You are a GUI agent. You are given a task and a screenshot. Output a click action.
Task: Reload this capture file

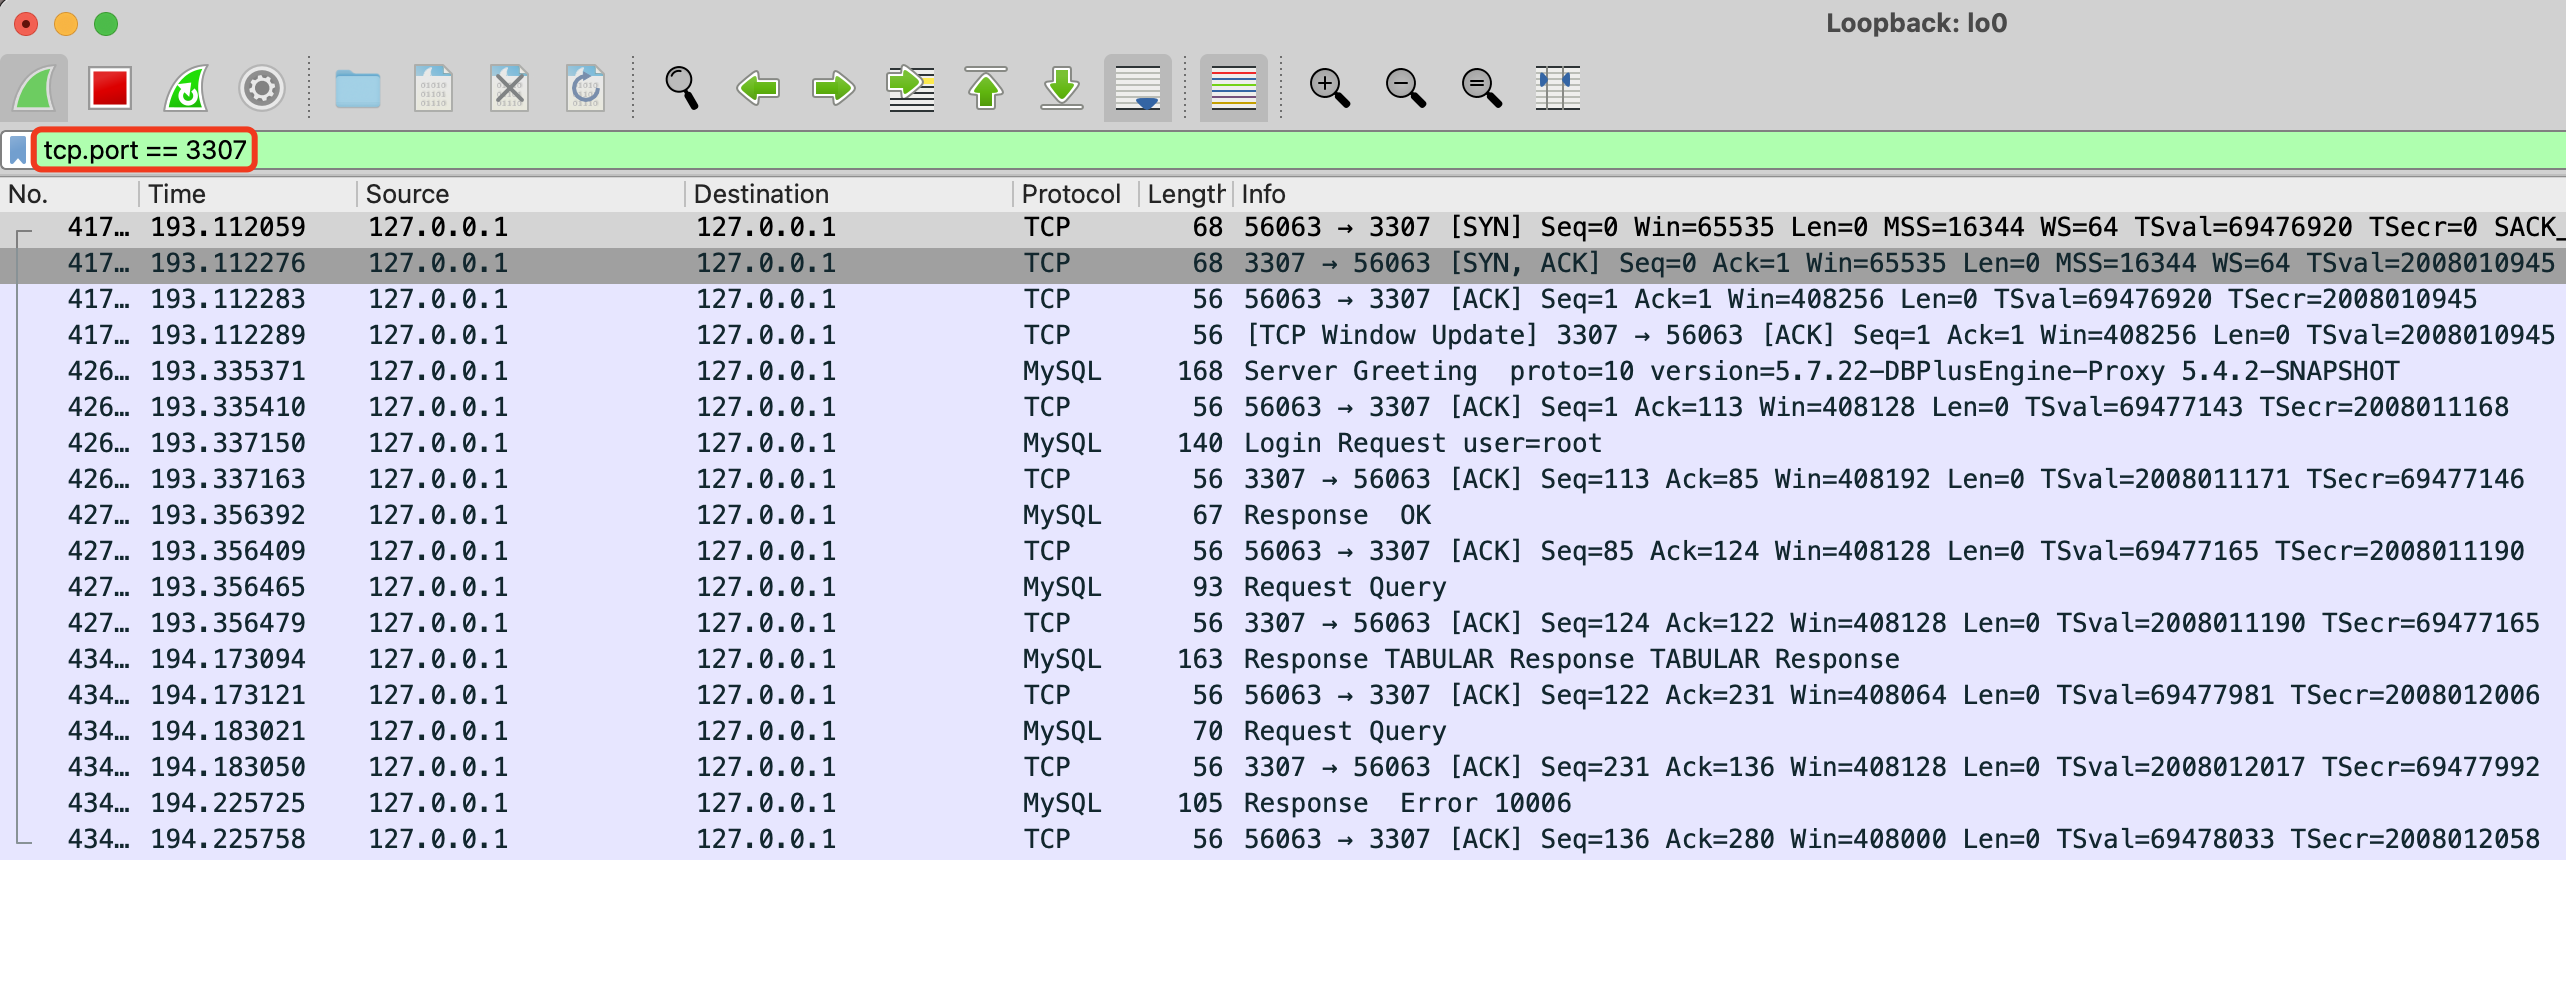[585, 89]
